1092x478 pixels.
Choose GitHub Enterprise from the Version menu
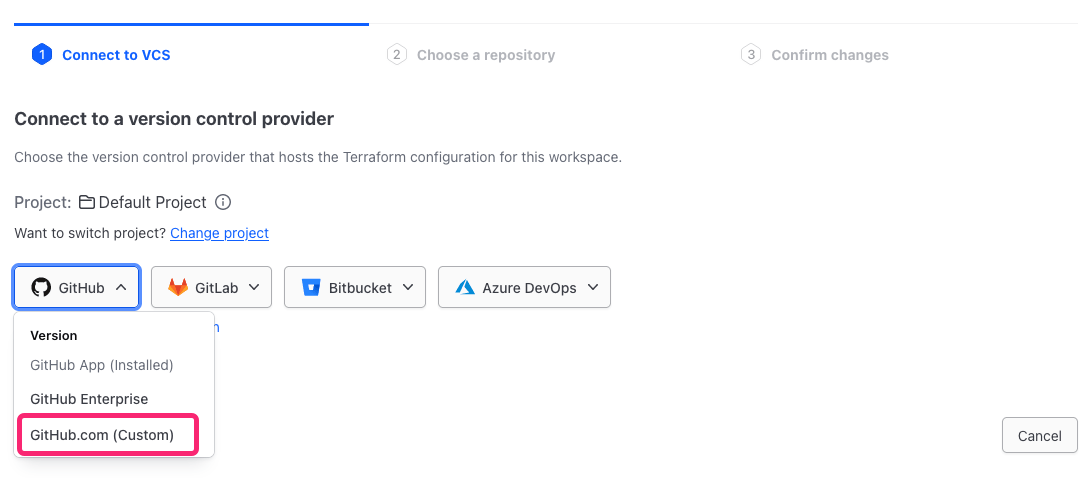click(x=89, y=399)
